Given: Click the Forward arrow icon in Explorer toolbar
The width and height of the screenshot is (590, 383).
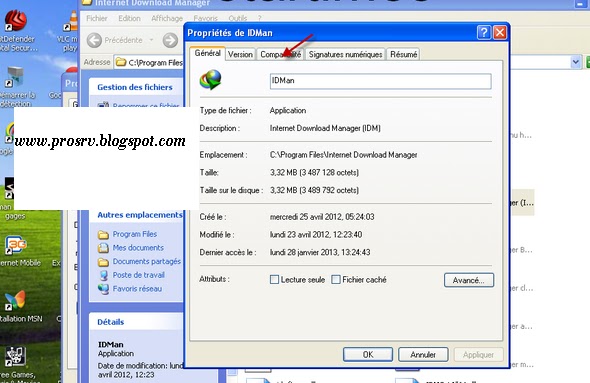Looking at the screenshot, I should 170,40.
